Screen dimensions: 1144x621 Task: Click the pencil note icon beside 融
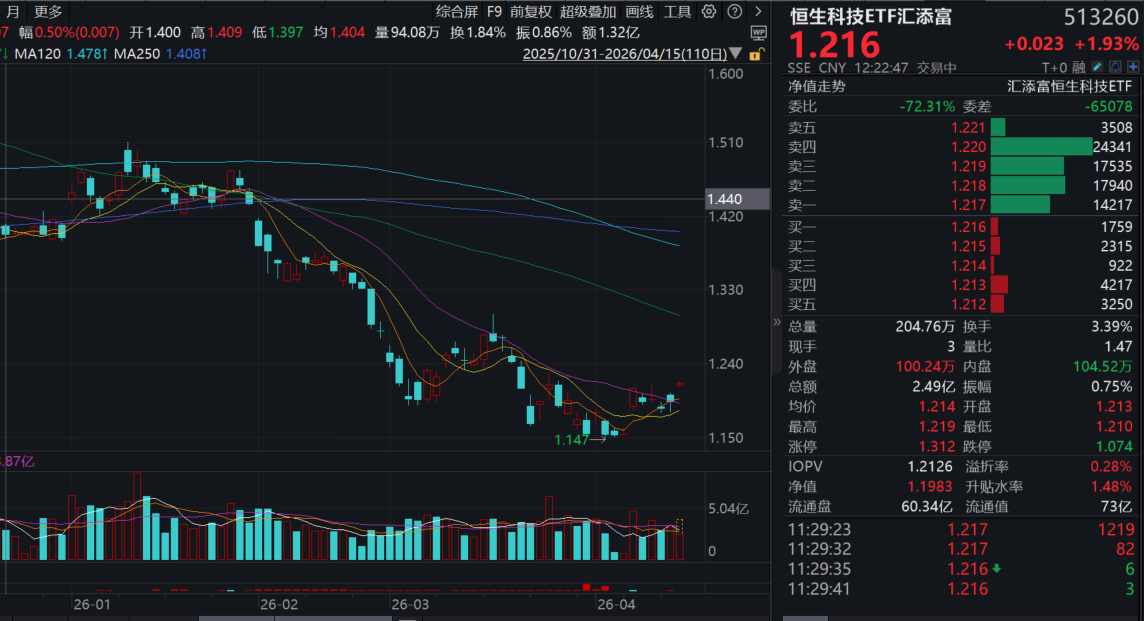click(x=1096, y=67)
